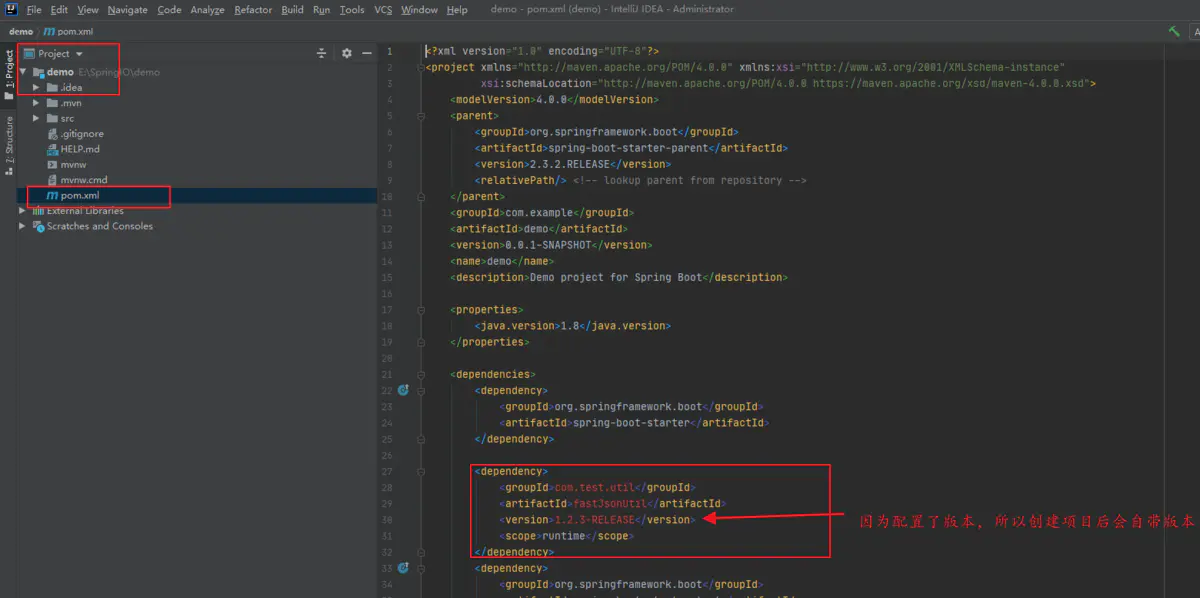Image resolution: width=1200 pixels, height=598 pixels.
Task: Click the src folder icon
Action: pyautogui.click(x=52, y=118)
